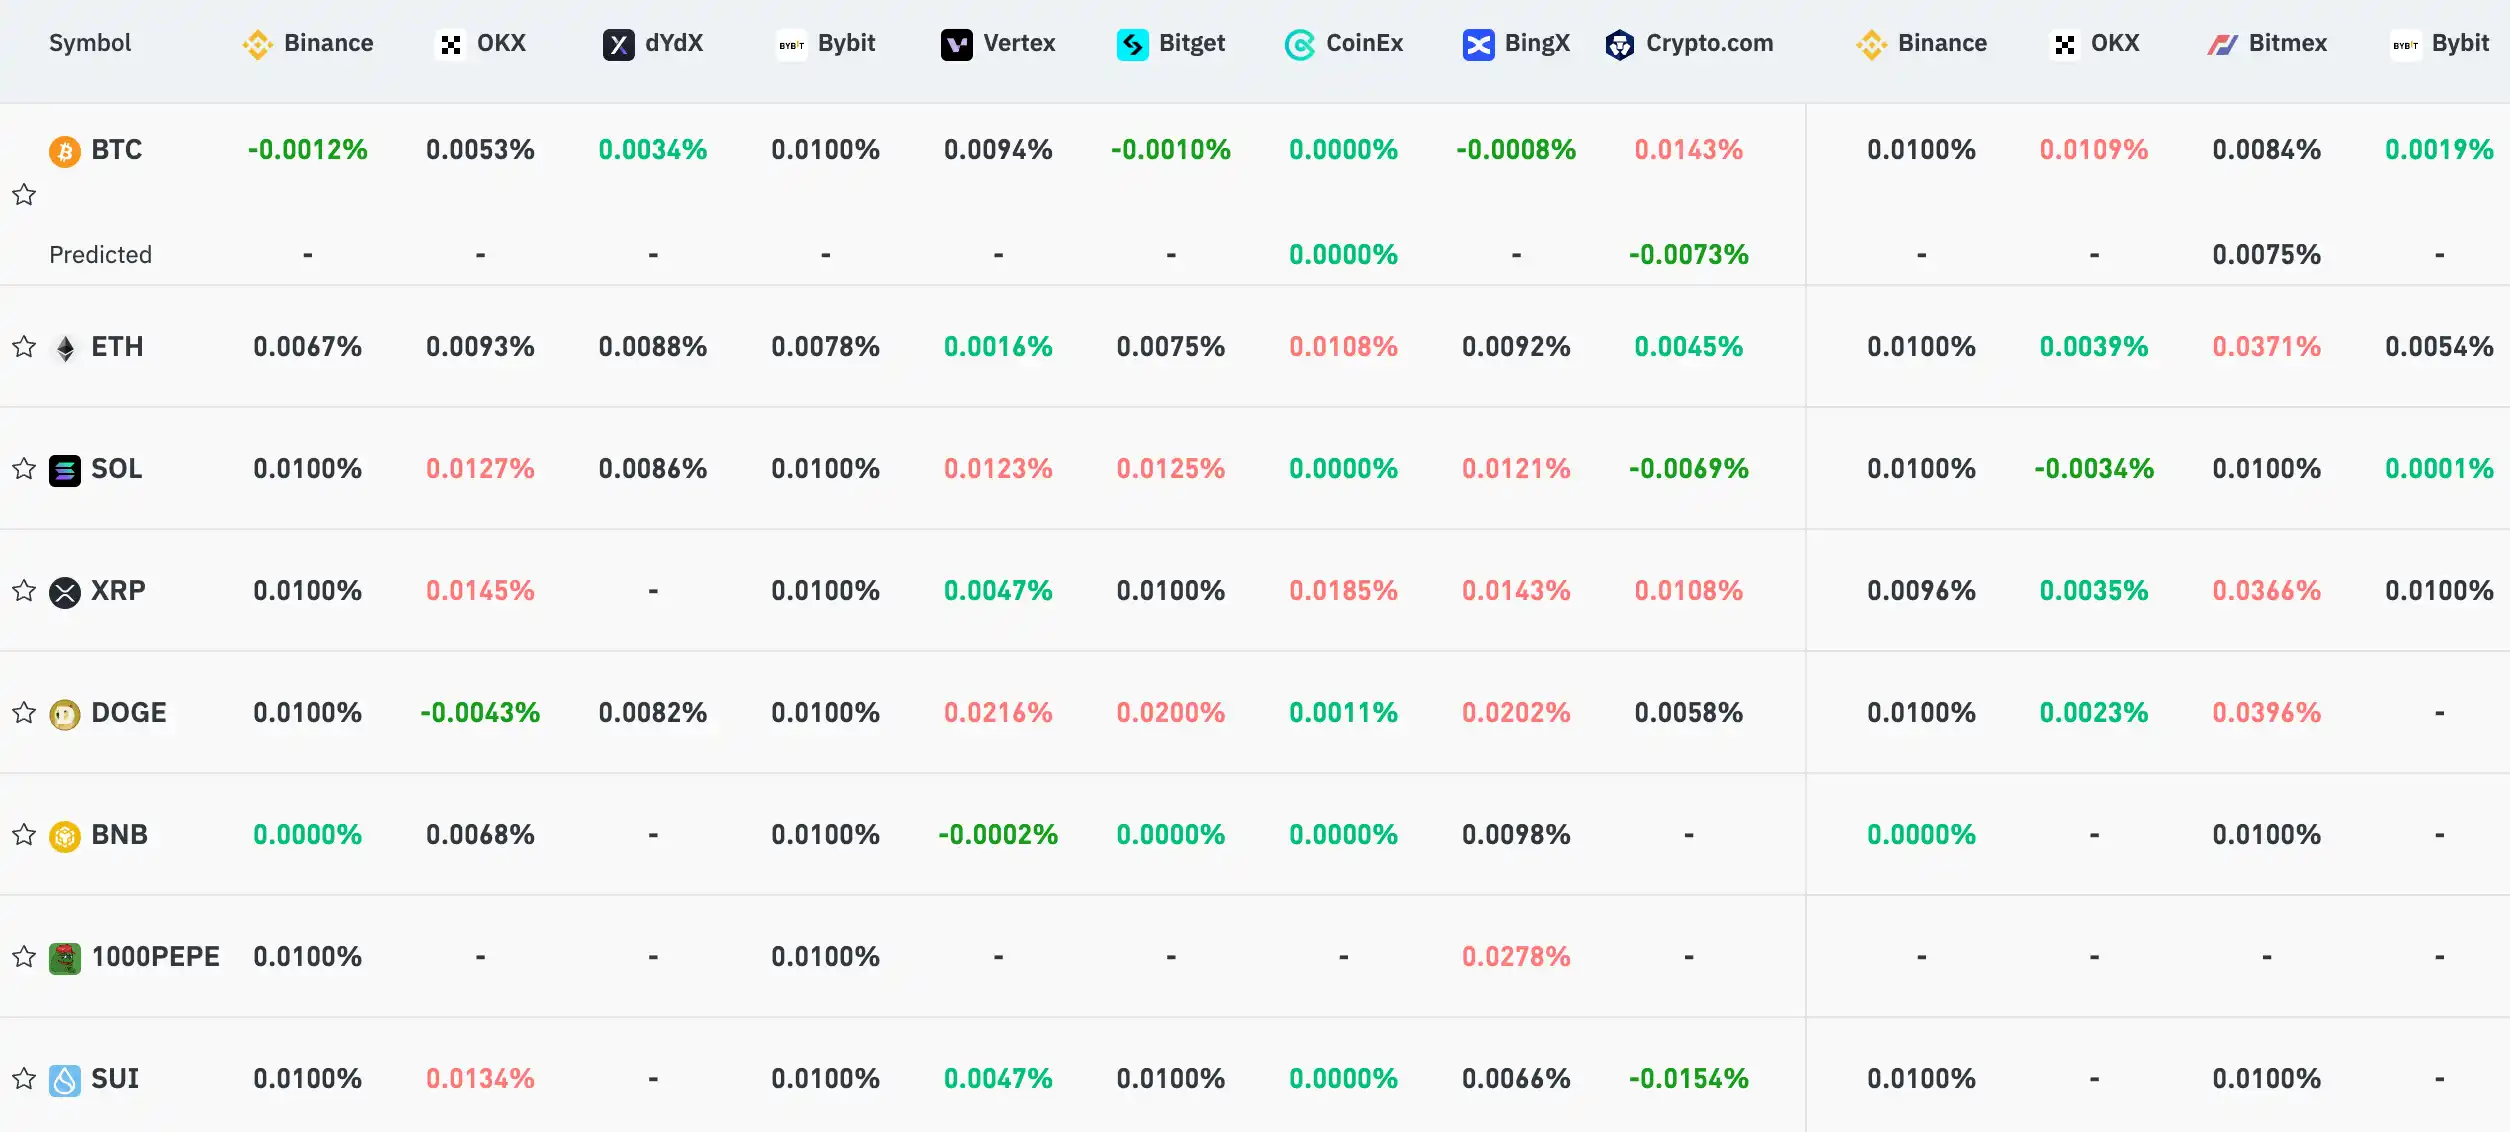
Task: Click the Solana logo icon
Action: 65,470
